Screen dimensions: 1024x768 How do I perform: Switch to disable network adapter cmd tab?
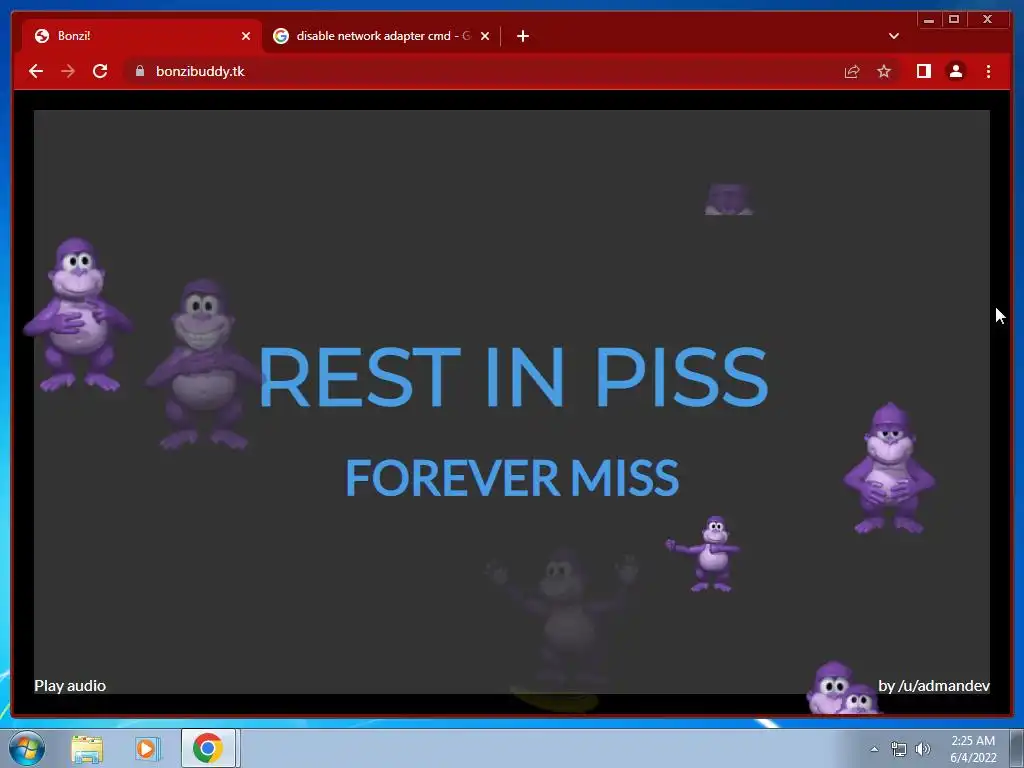coord(381,36)
